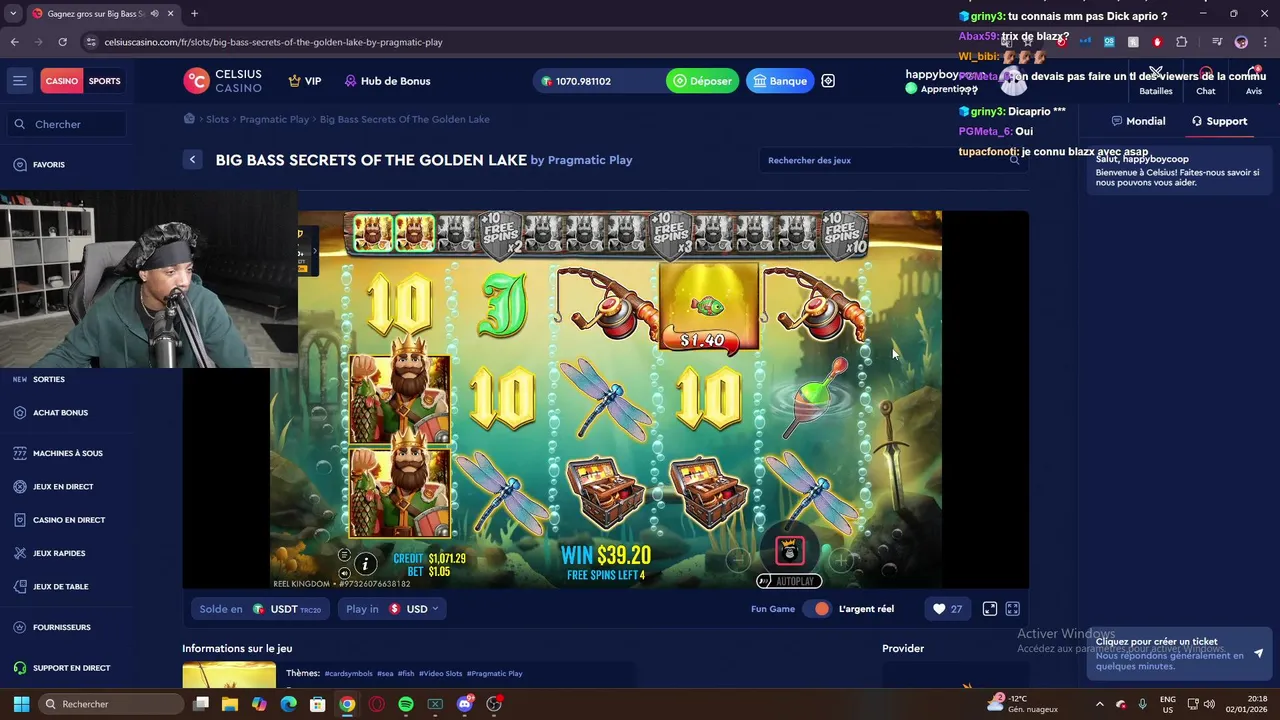
Task: Switch the game to fullscreen
Action: (x=1013, y=609)
